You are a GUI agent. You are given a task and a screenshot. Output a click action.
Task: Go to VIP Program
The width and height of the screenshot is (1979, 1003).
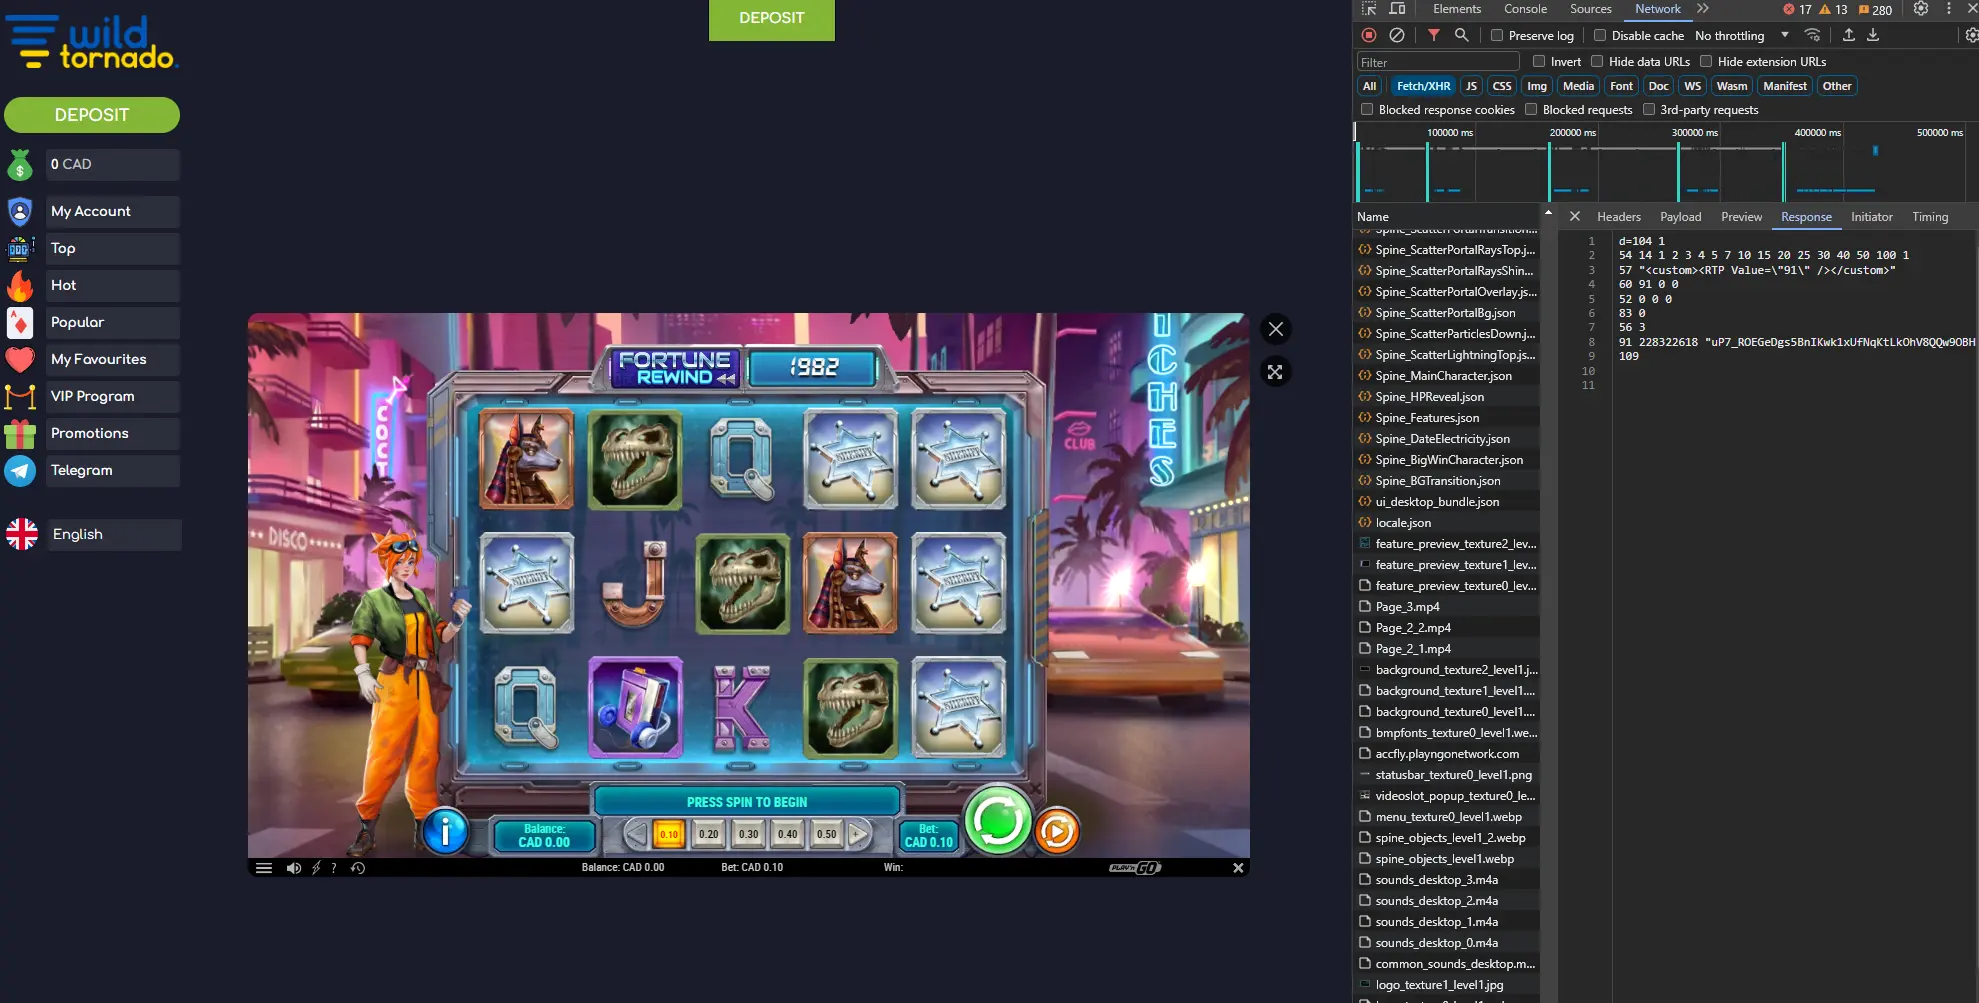point(113,396)
